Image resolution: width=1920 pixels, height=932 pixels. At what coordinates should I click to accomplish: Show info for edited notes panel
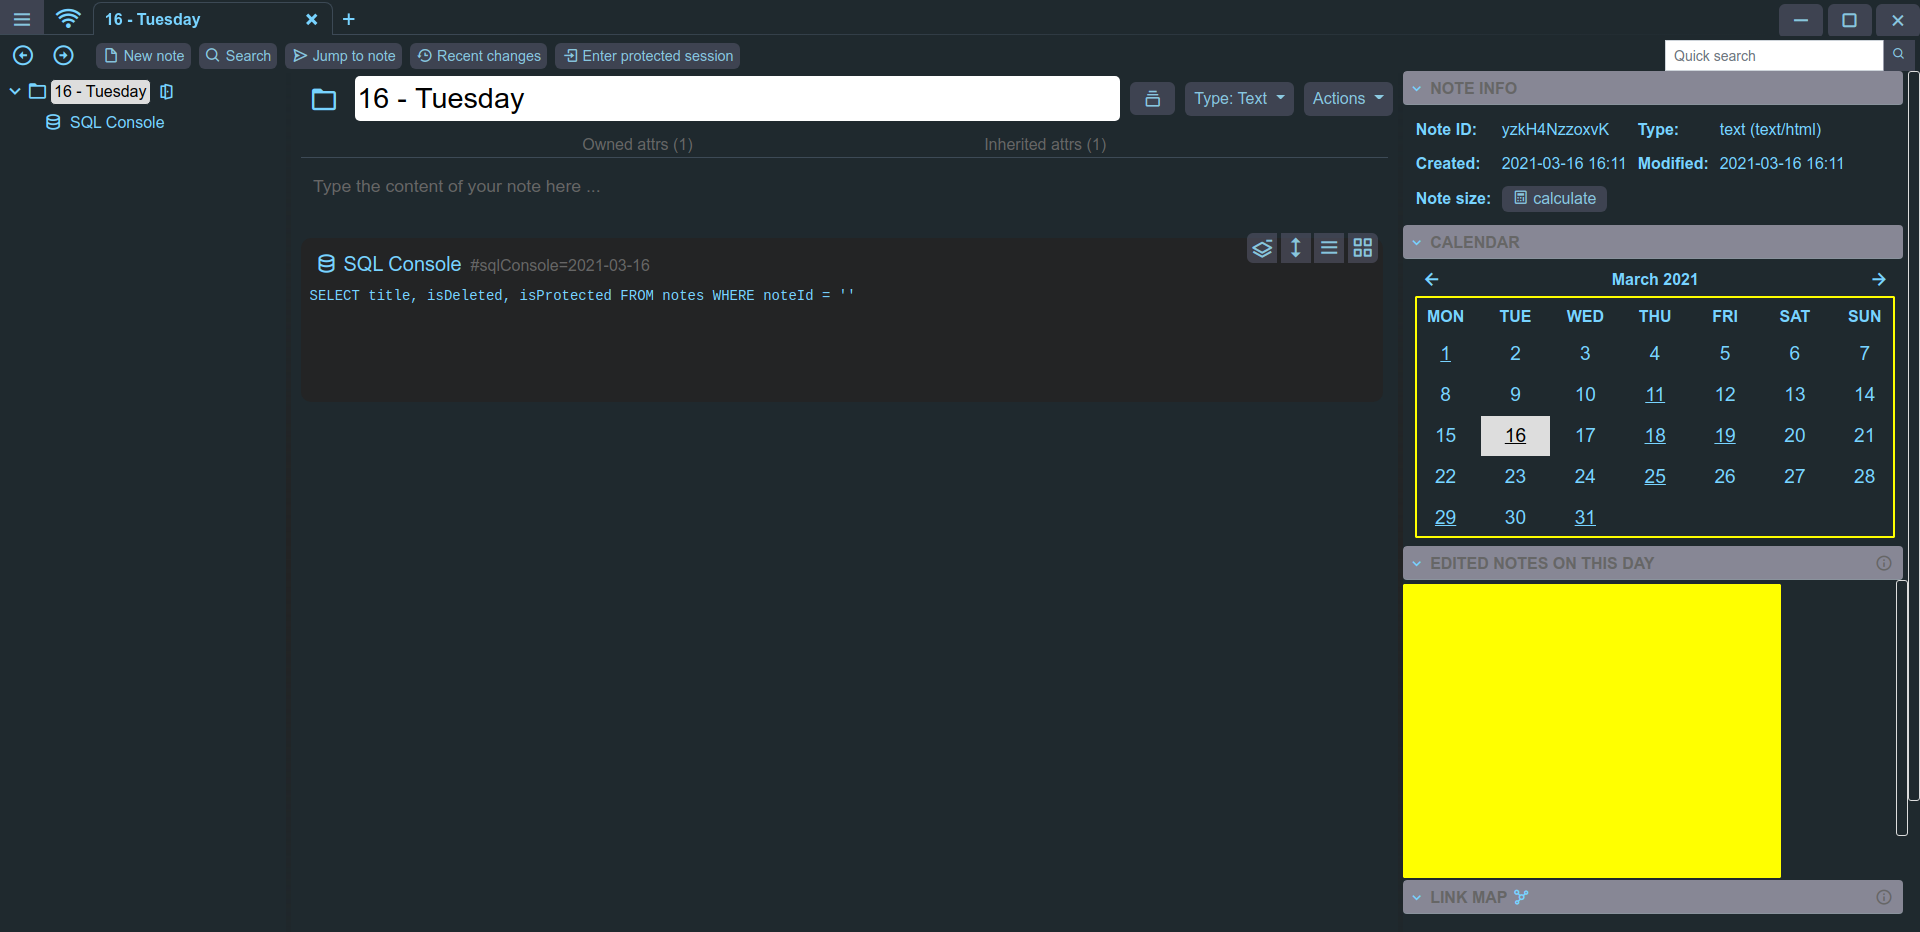1884,563
